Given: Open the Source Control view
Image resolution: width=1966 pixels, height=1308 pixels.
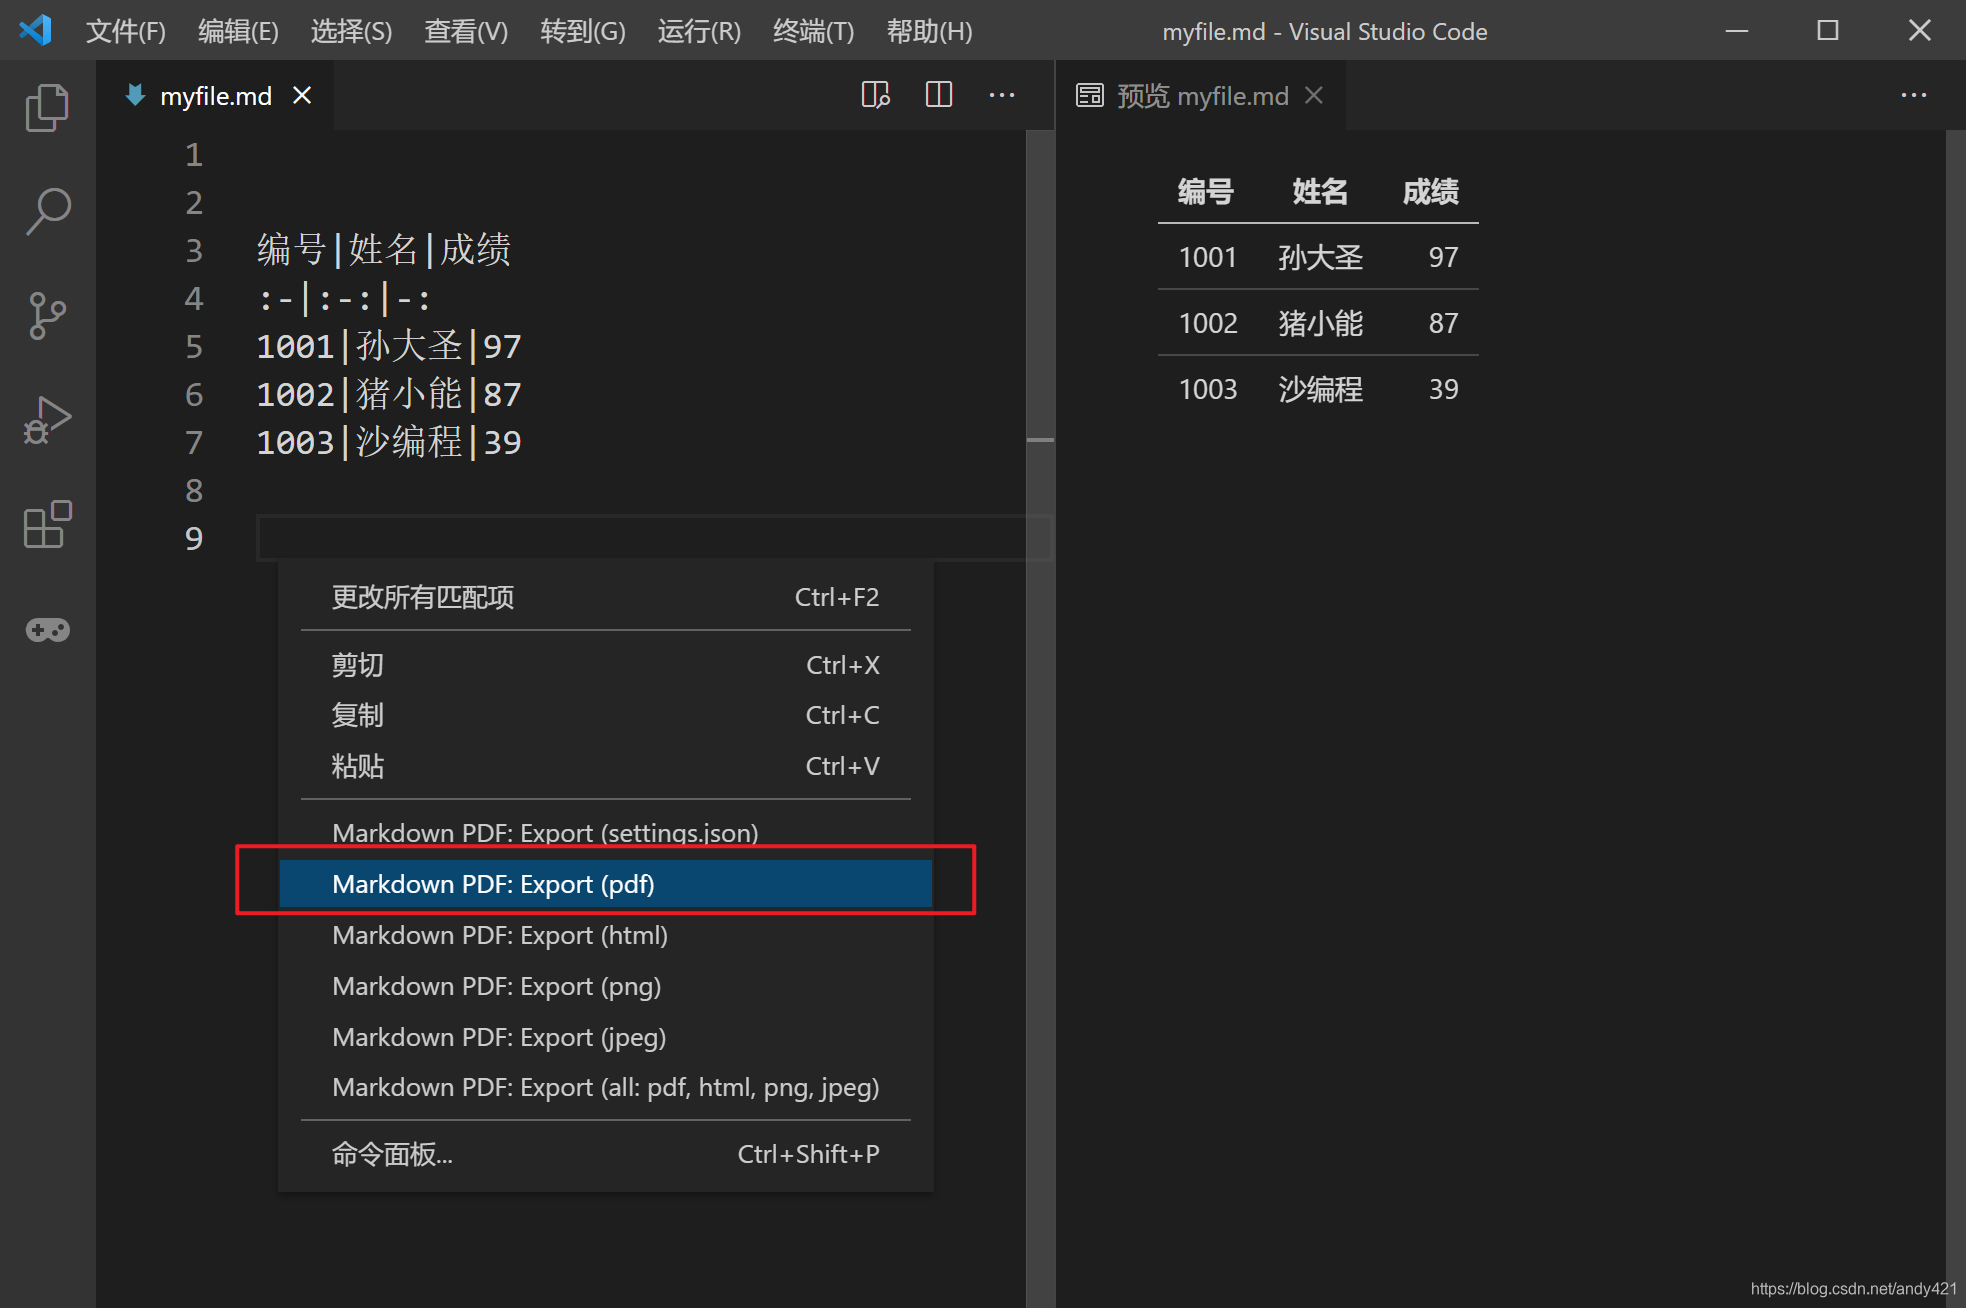Looking at the screenshot, I should 47,316.
